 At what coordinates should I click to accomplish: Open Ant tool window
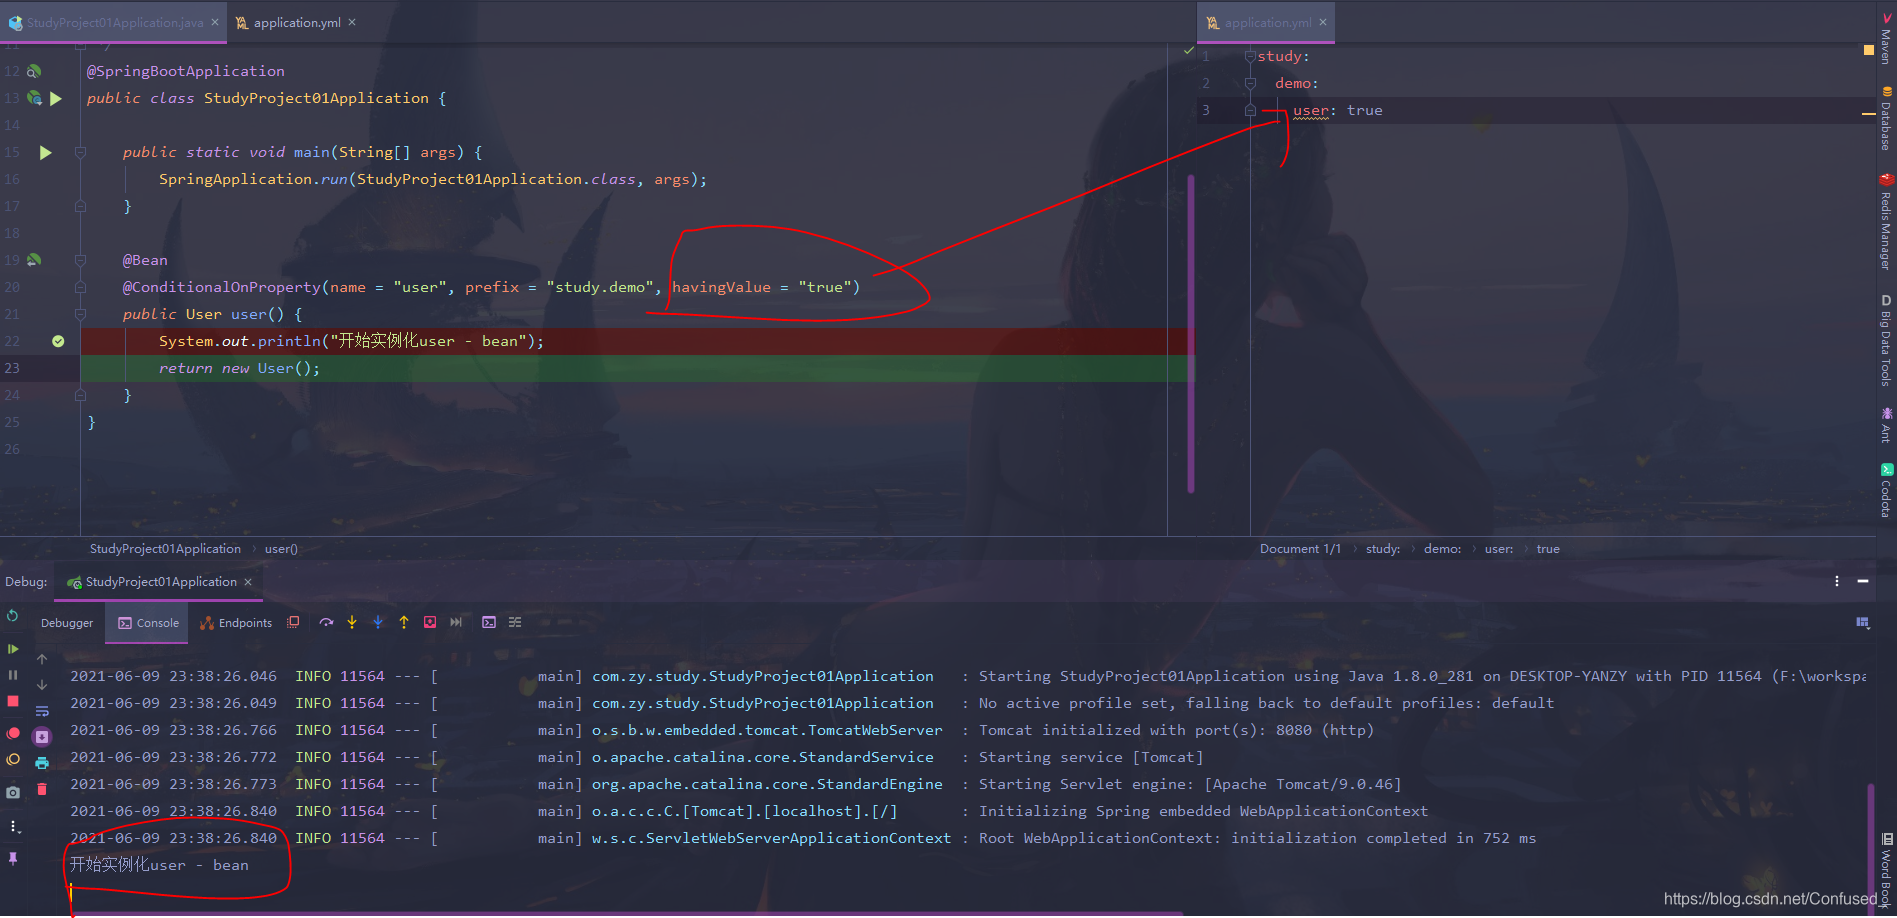tap(1886, 424)
